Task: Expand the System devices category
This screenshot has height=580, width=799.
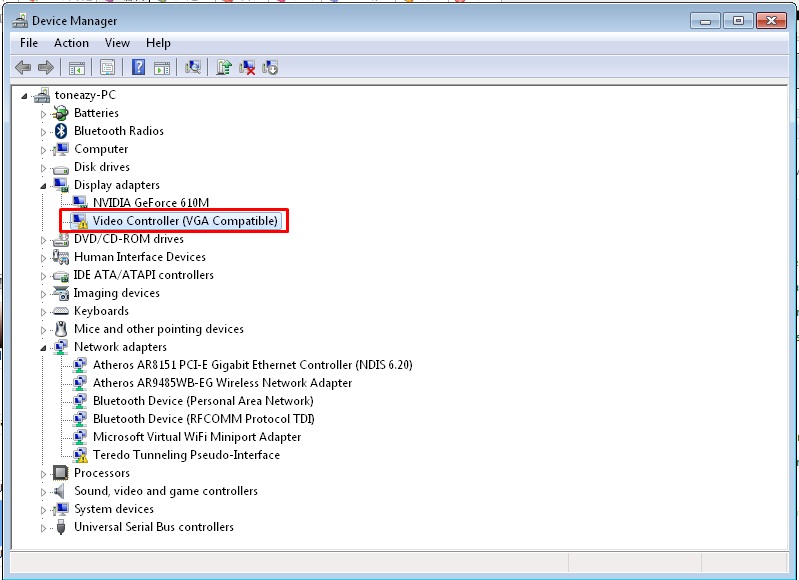Action: coord(43,510)
